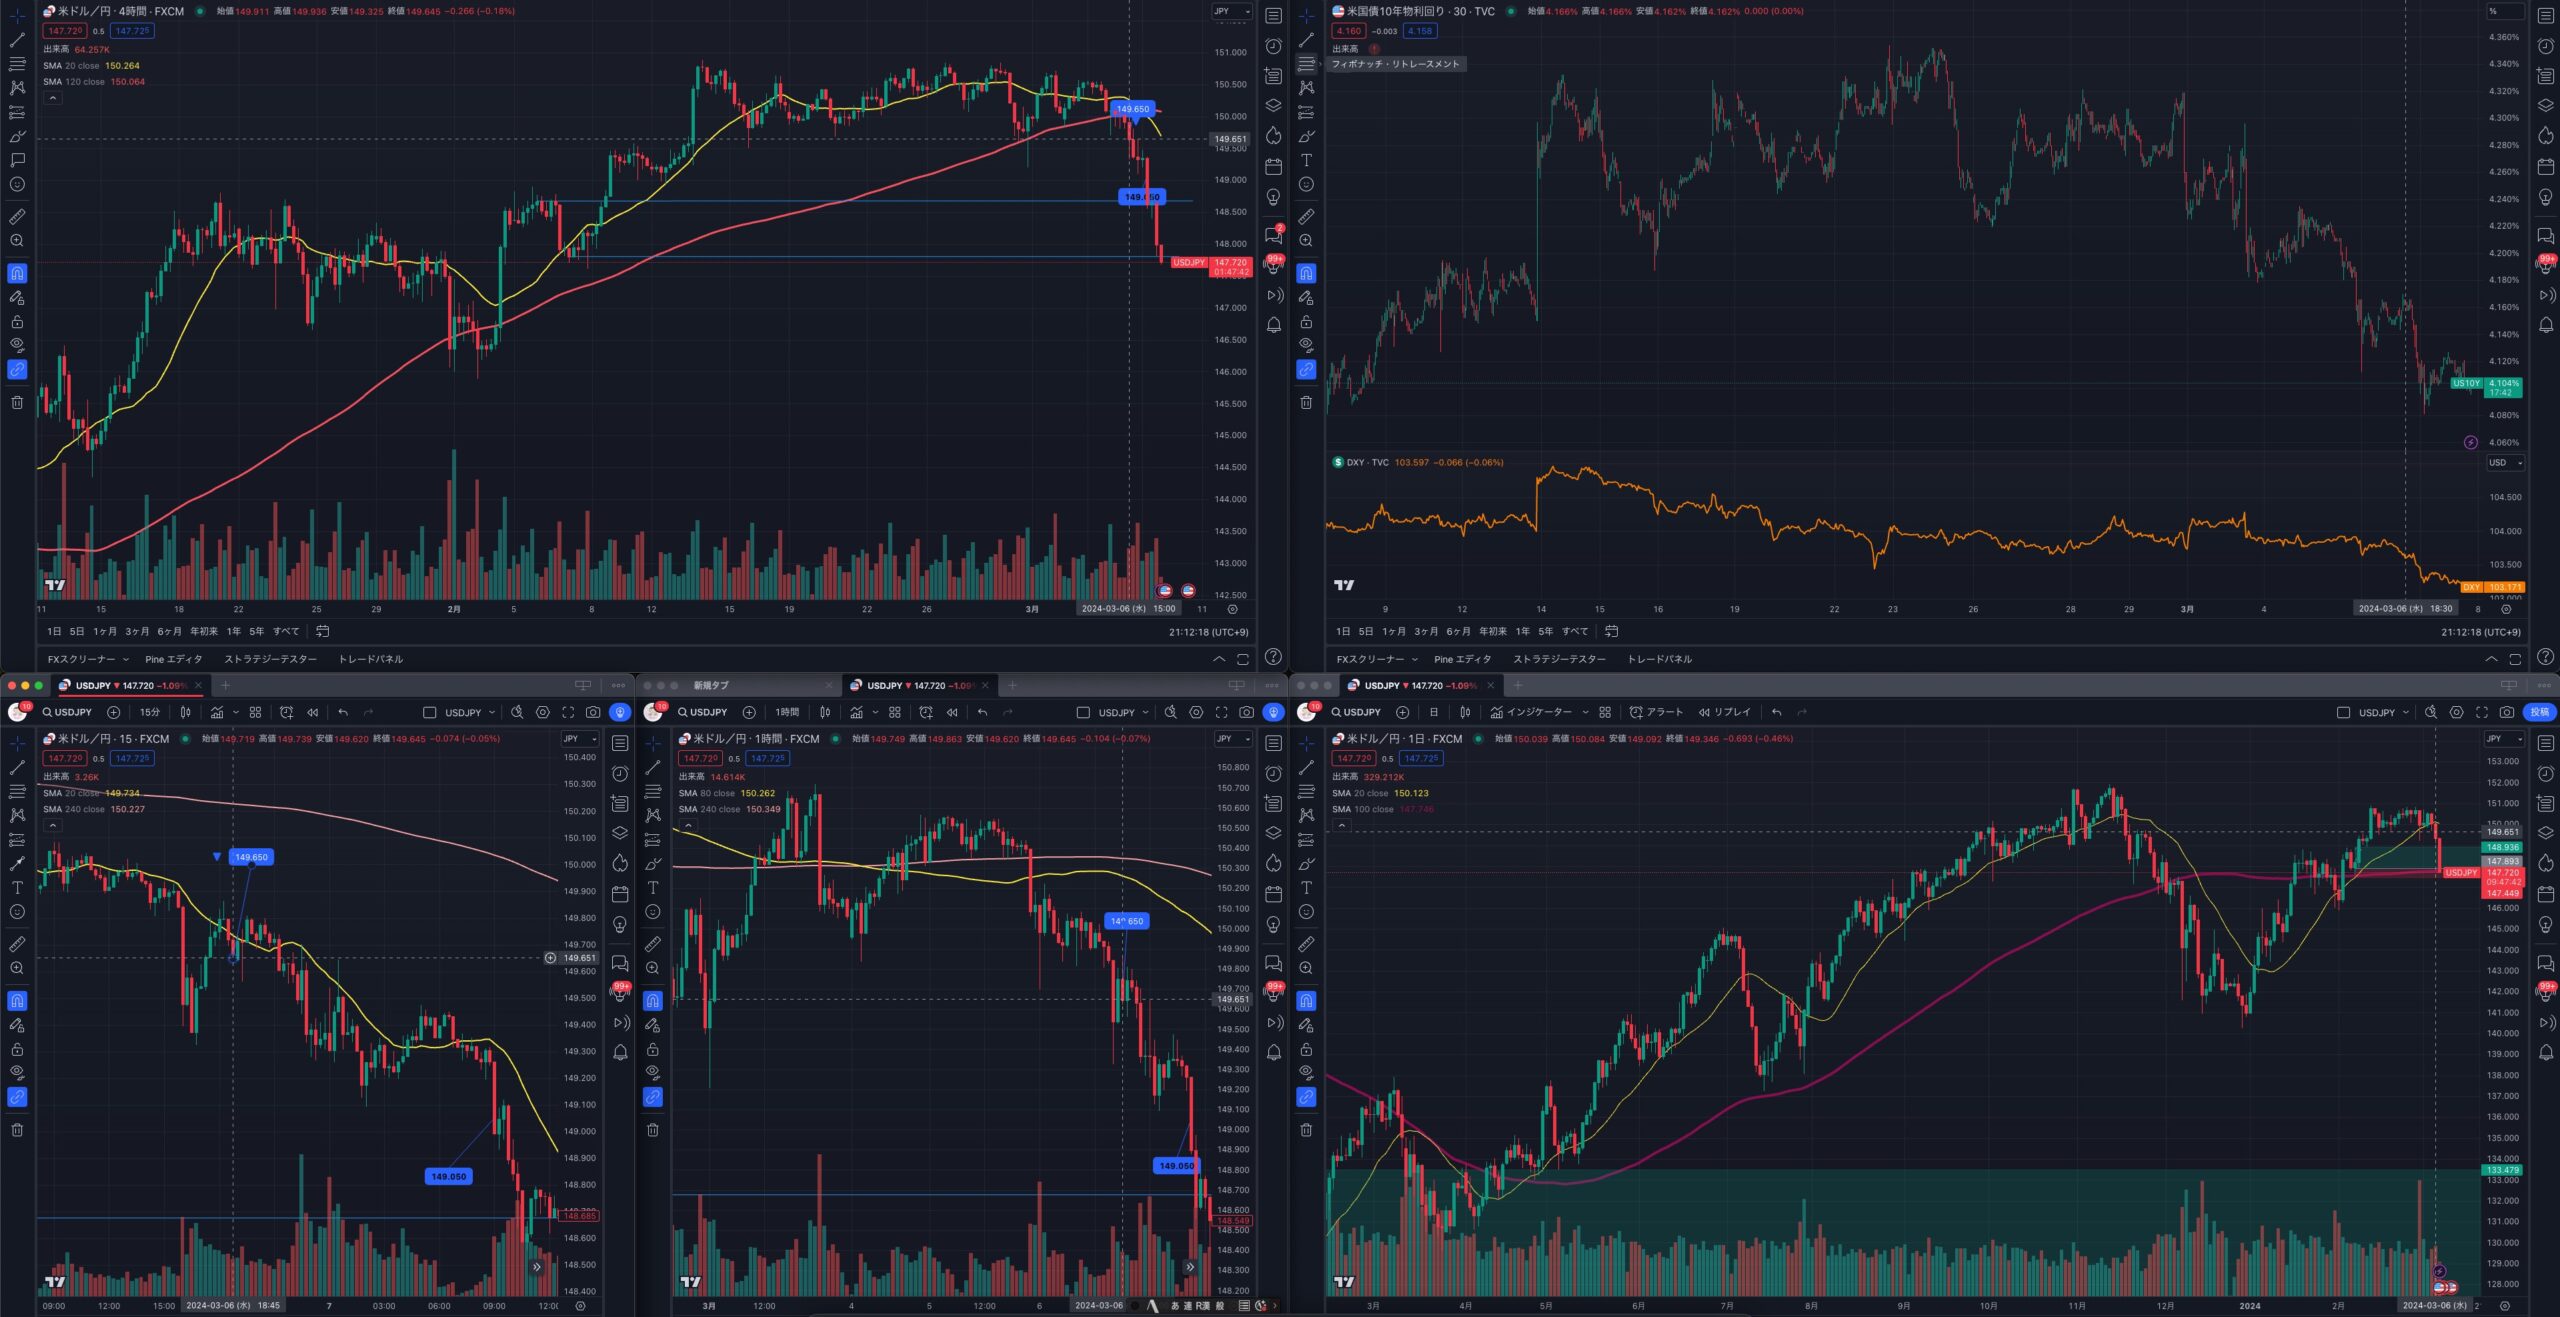Click the blue 投稿 button
The width and height of the screenshot is (2560, 1317).
pos(2540,712)
